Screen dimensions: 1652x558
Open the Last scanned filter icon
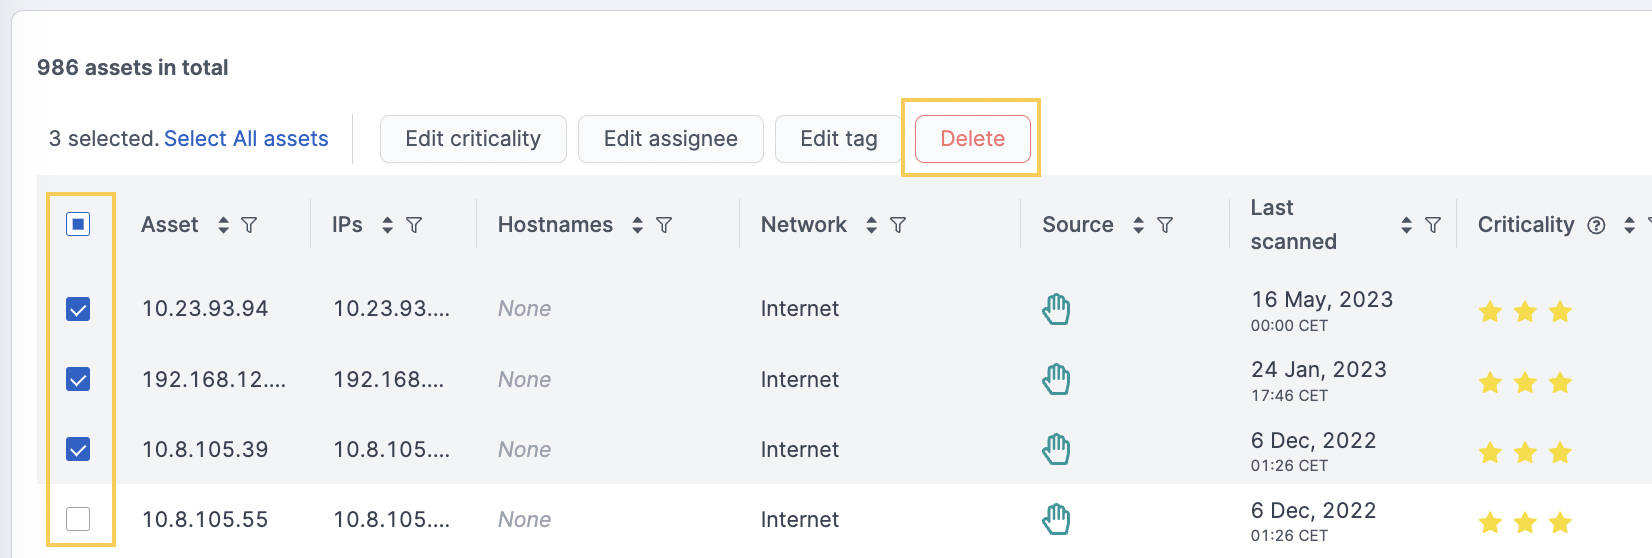[1433, 225]
